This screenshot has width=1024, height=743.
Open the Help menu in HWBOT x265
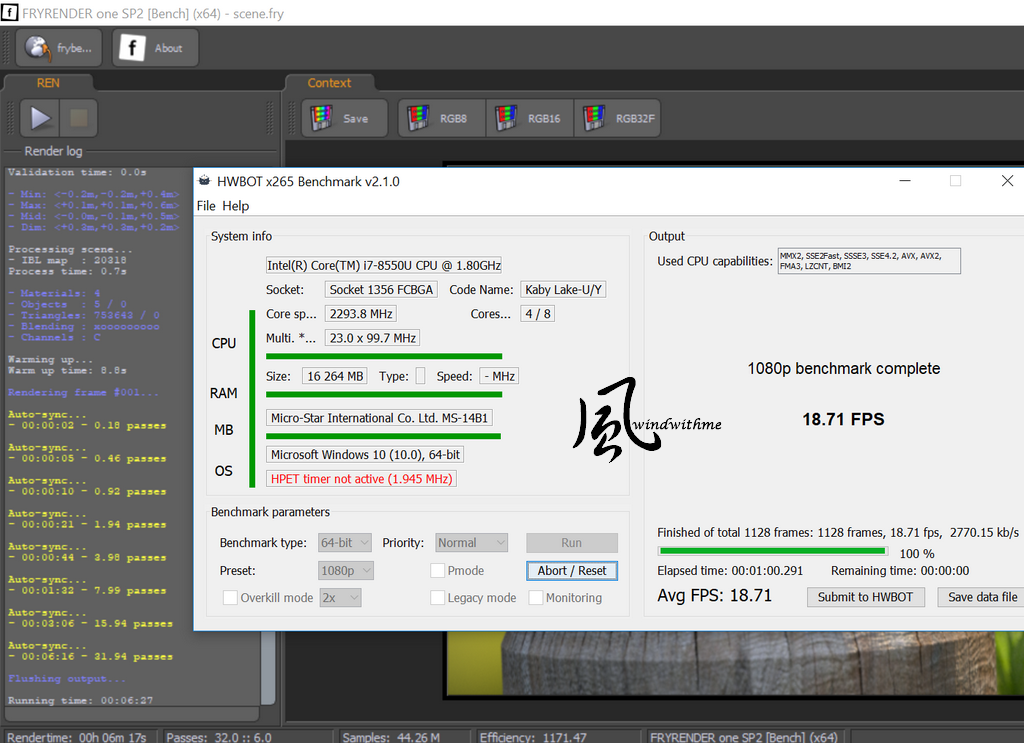[235, 206]
